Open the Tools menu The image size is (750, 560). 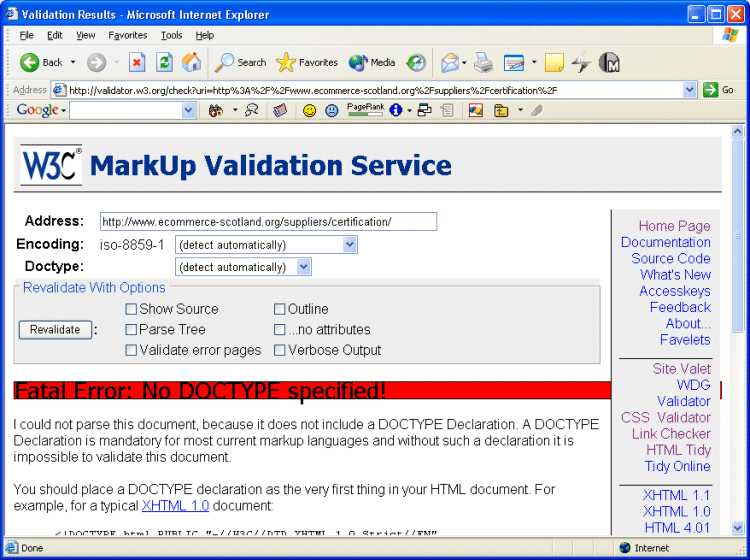(x=171, y=35)
